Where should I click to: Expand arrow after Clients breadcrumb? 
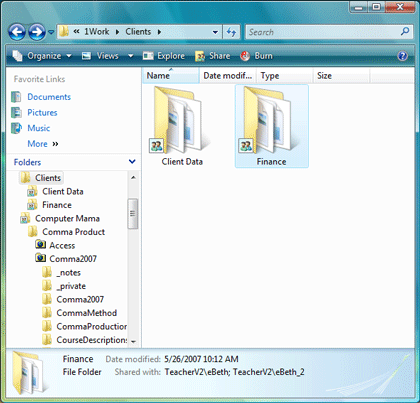click(159, 32)
